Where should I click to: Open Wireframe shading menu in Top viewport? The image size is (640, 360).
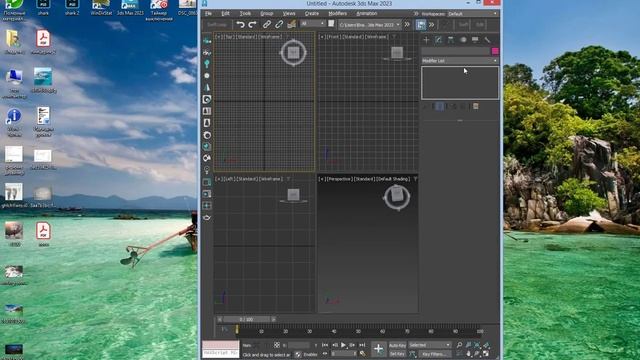click(x=270, y=37)
